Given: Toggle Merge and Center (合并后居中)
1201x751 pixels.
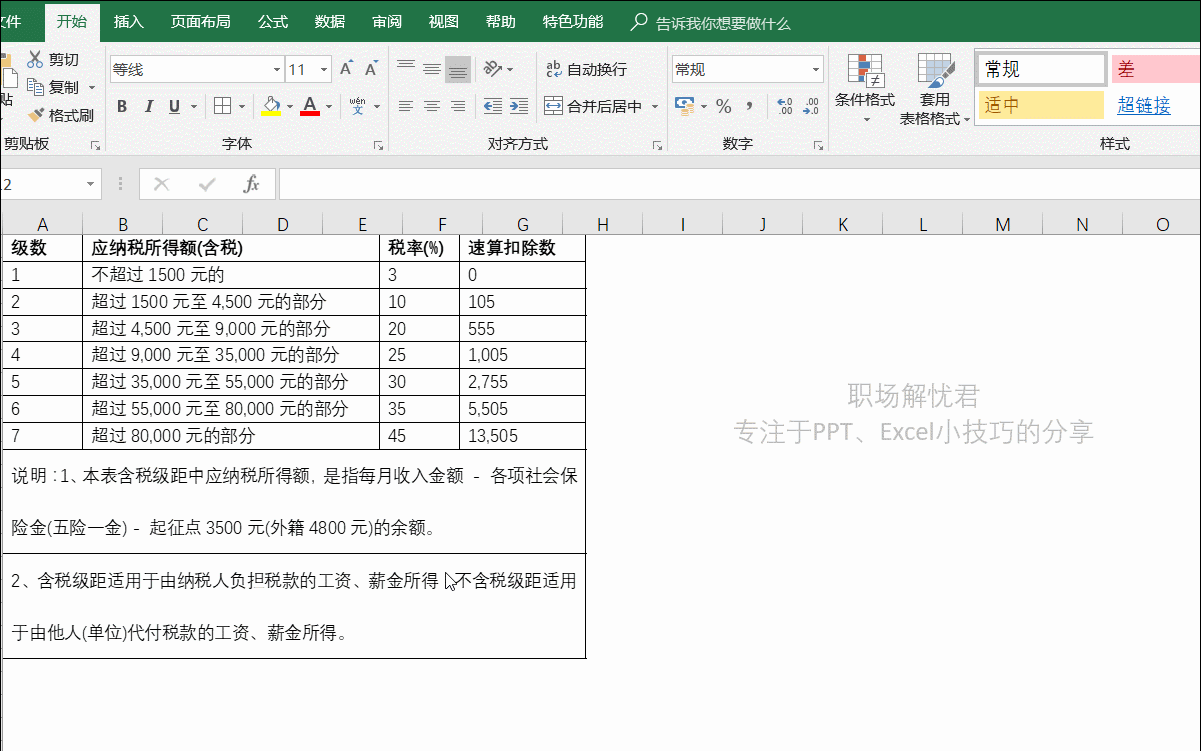Looking at the screenshot, I should 593,106.
